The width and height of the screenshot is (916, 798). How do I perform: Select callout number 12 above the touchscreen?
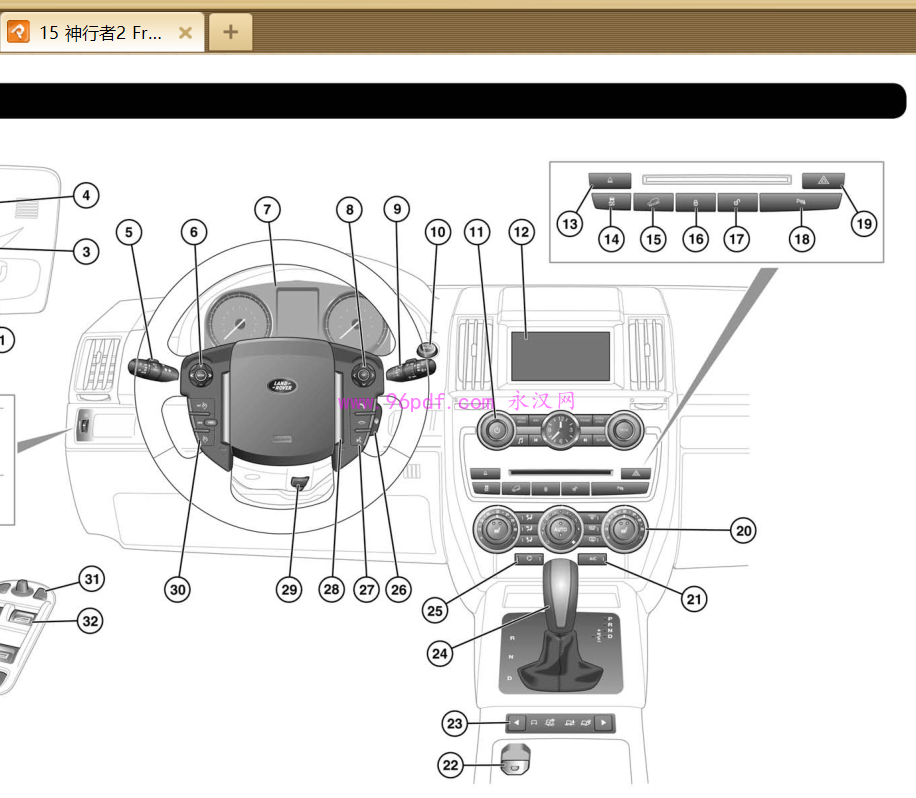click(520, 233)
